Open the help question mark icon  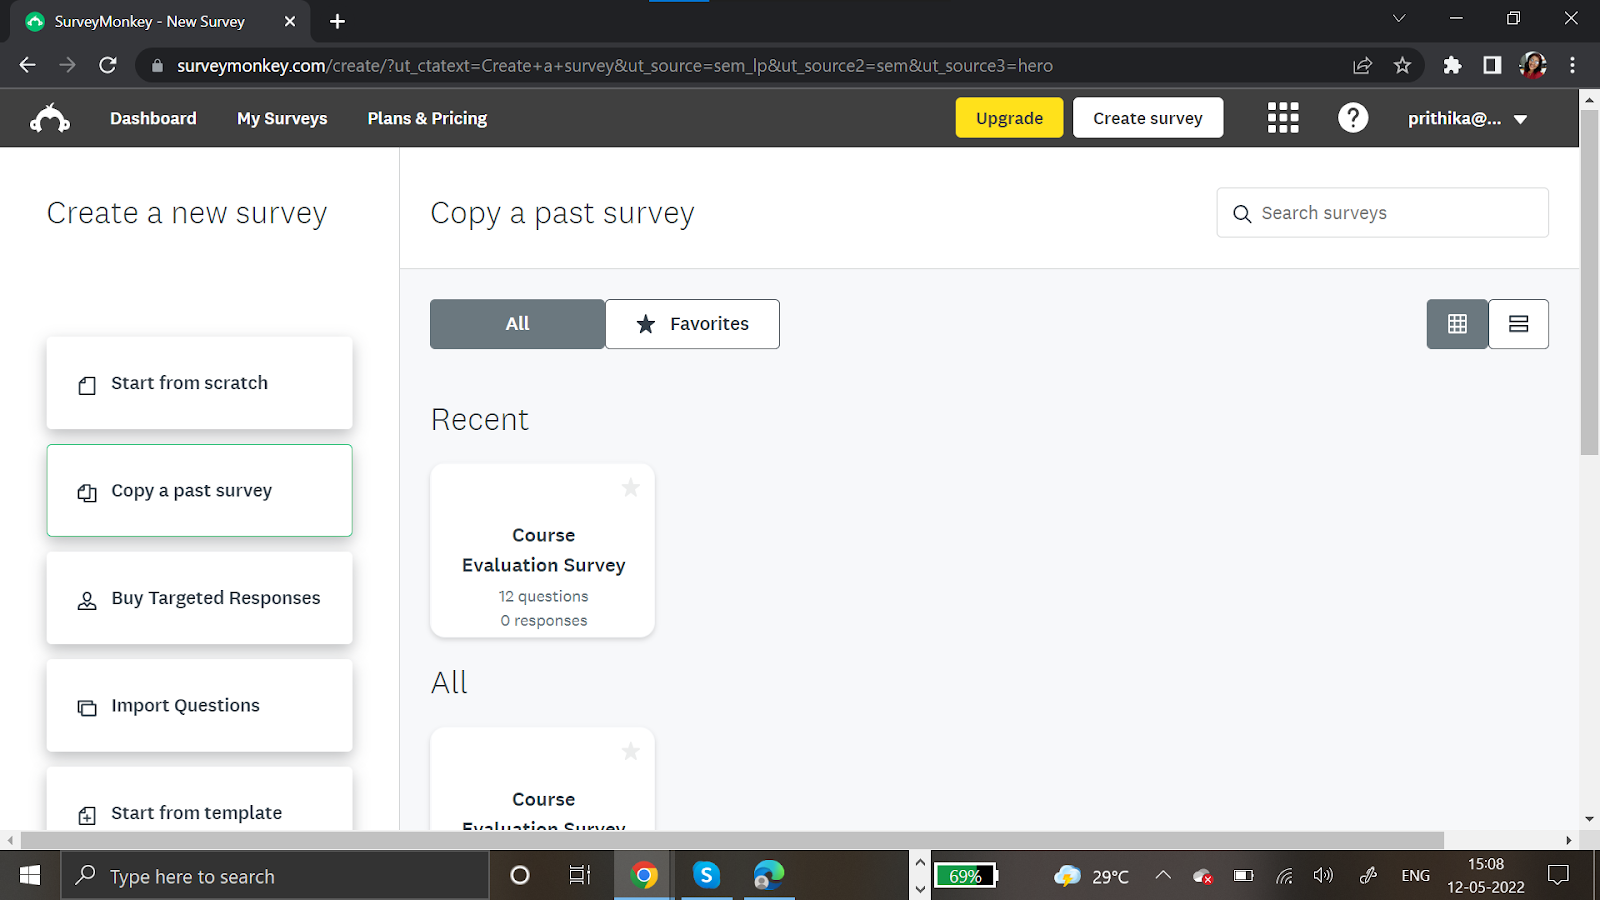pos(1353,118)
